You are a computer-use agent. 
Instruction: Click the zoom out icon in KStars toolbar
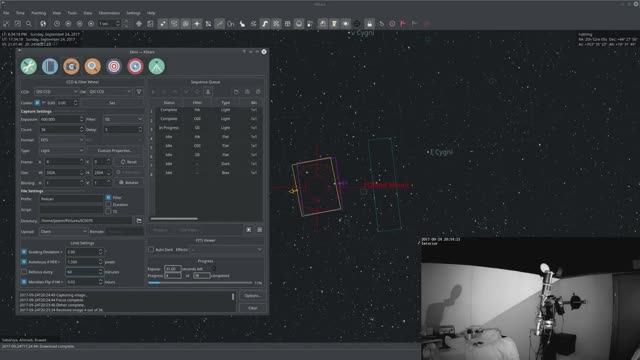pos(18,24)
